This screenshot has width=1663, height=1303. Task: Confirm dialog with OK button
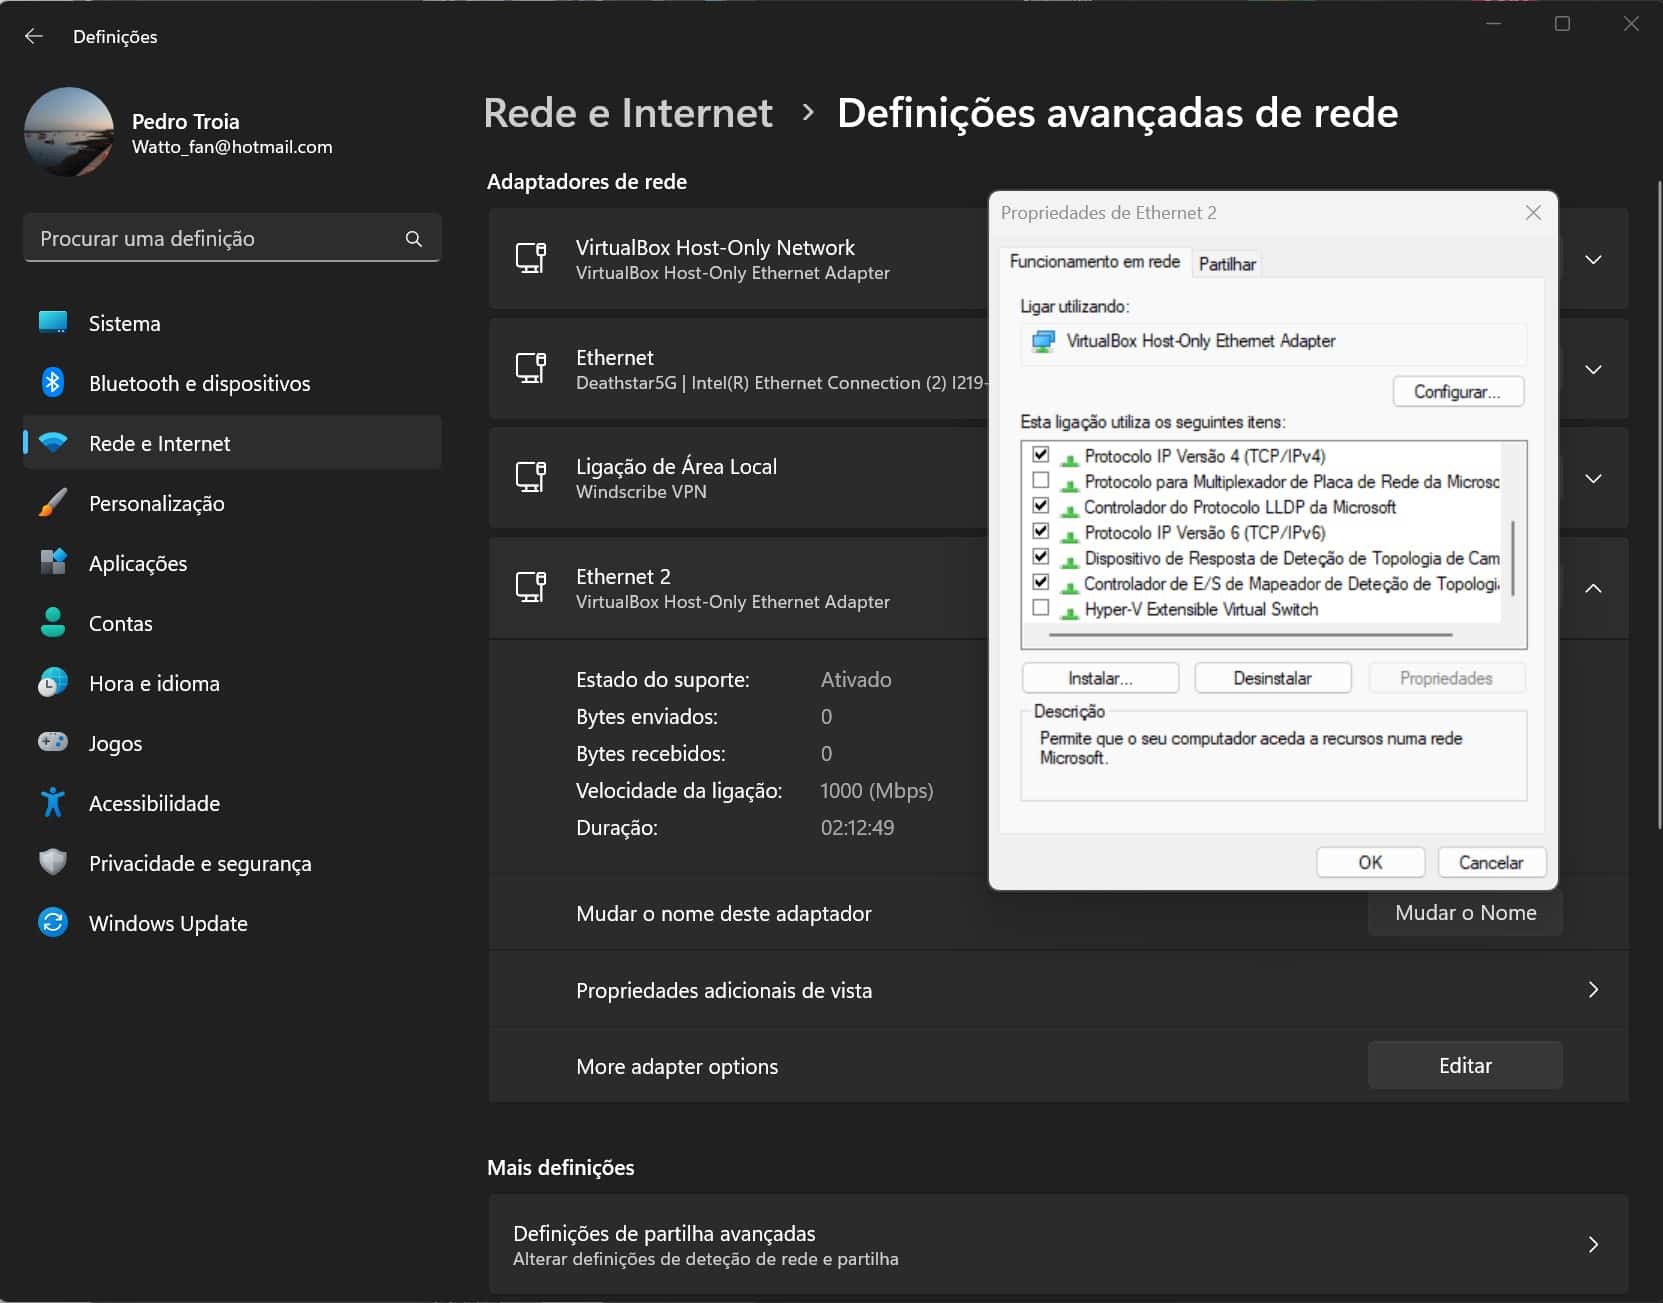coord(1371,862)
